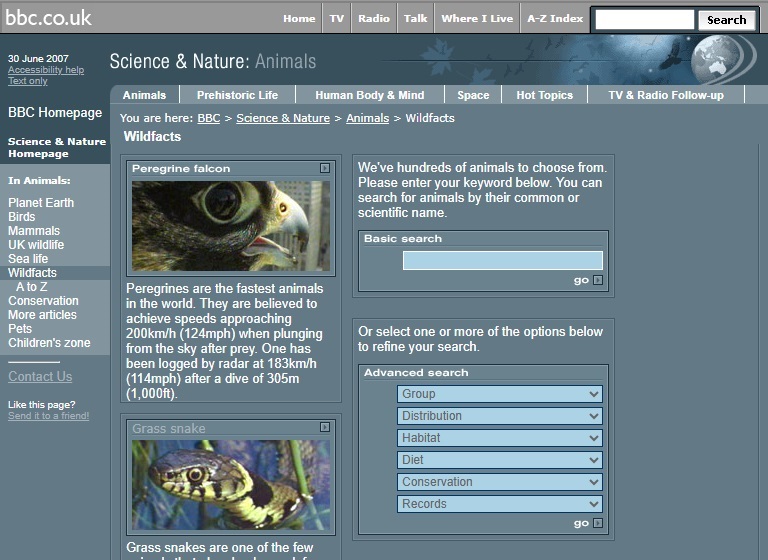Select Wildfacts in the sidebar

[x=32, y=273]
